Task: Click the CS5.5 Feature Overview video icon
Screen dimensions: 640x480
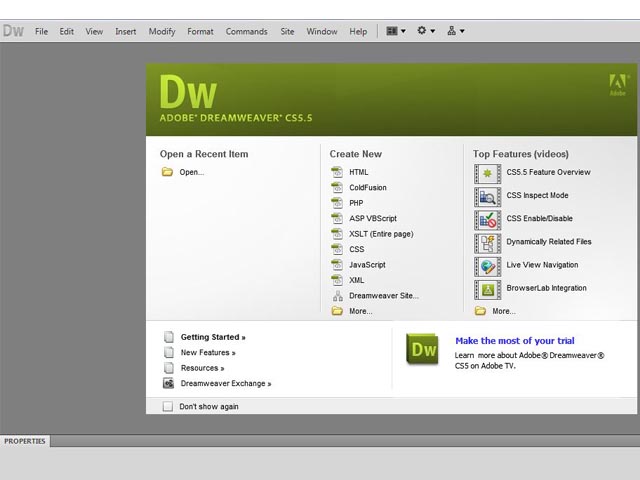Action: (488, 173)
